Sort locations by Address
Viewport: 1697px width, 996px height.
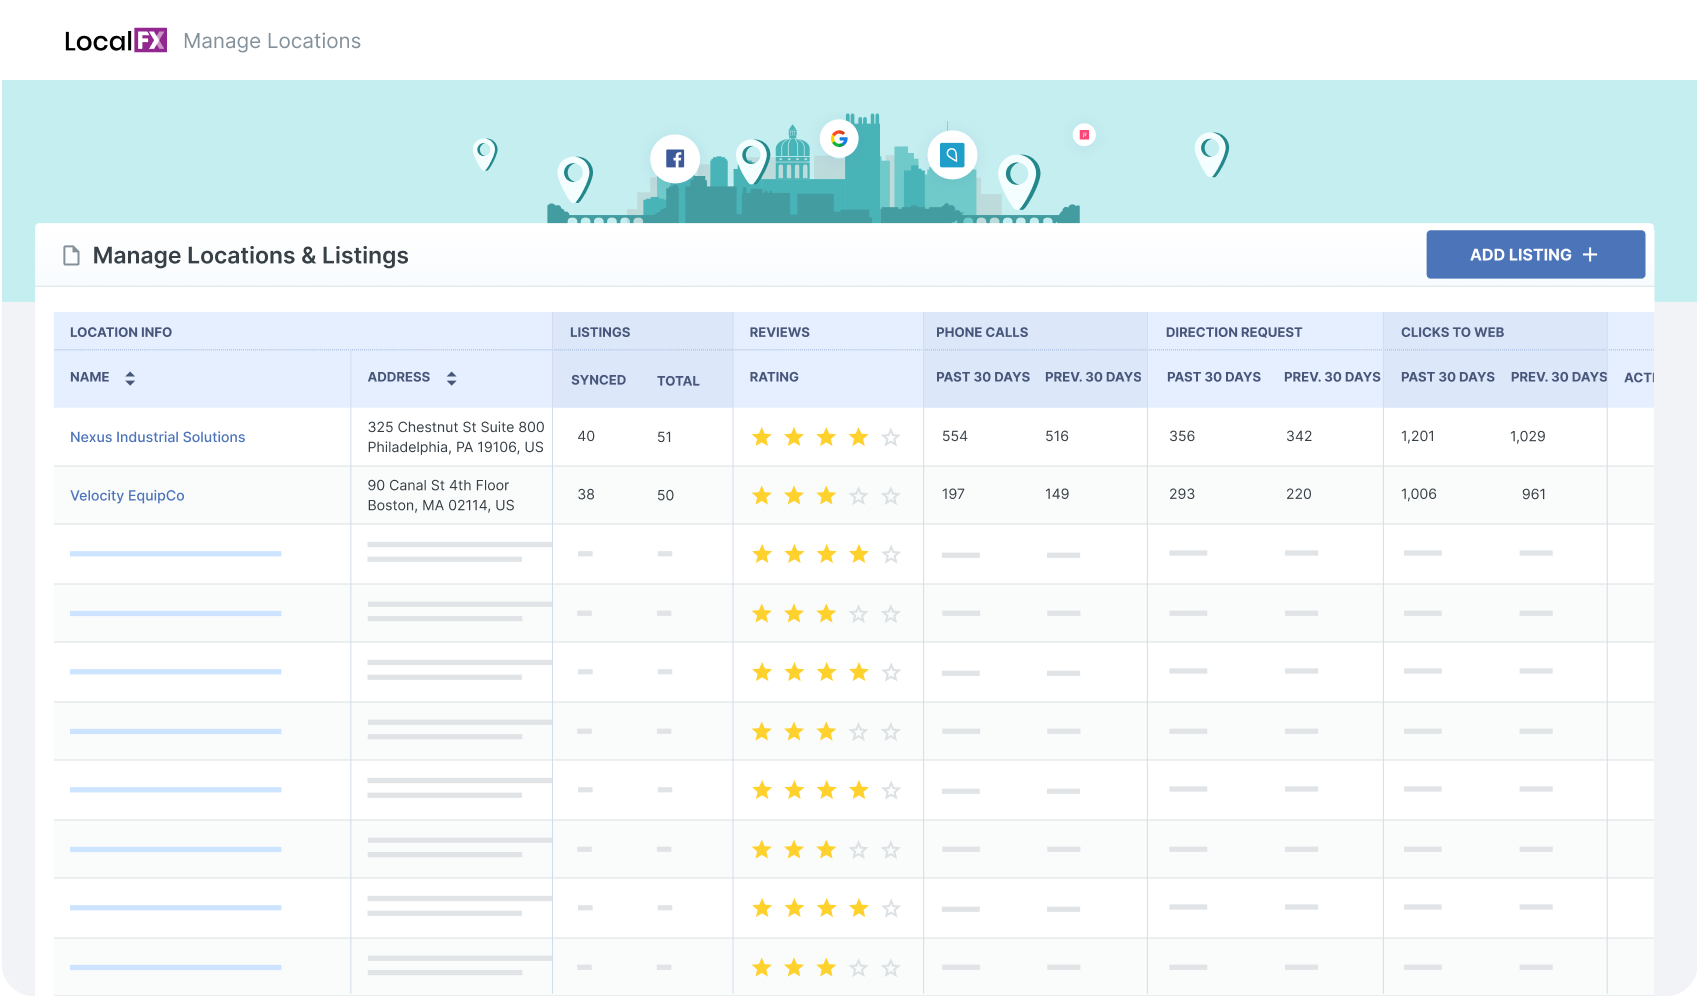[x=451, y=377]
